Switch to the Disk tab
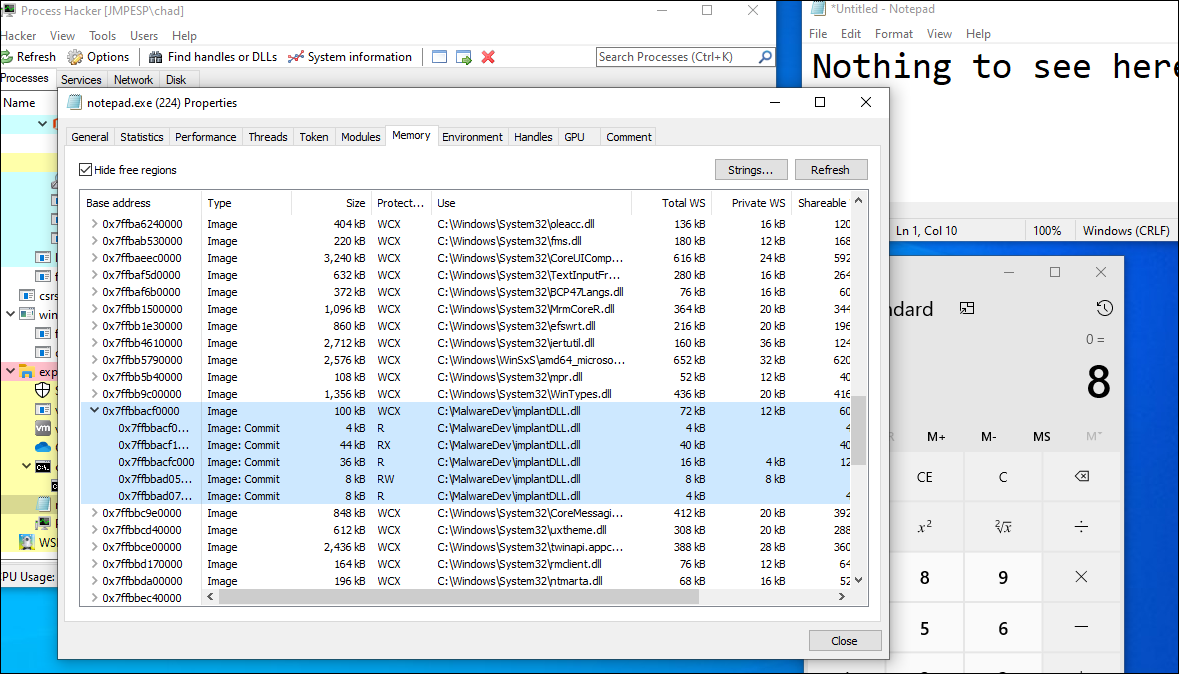 [176, 80]
